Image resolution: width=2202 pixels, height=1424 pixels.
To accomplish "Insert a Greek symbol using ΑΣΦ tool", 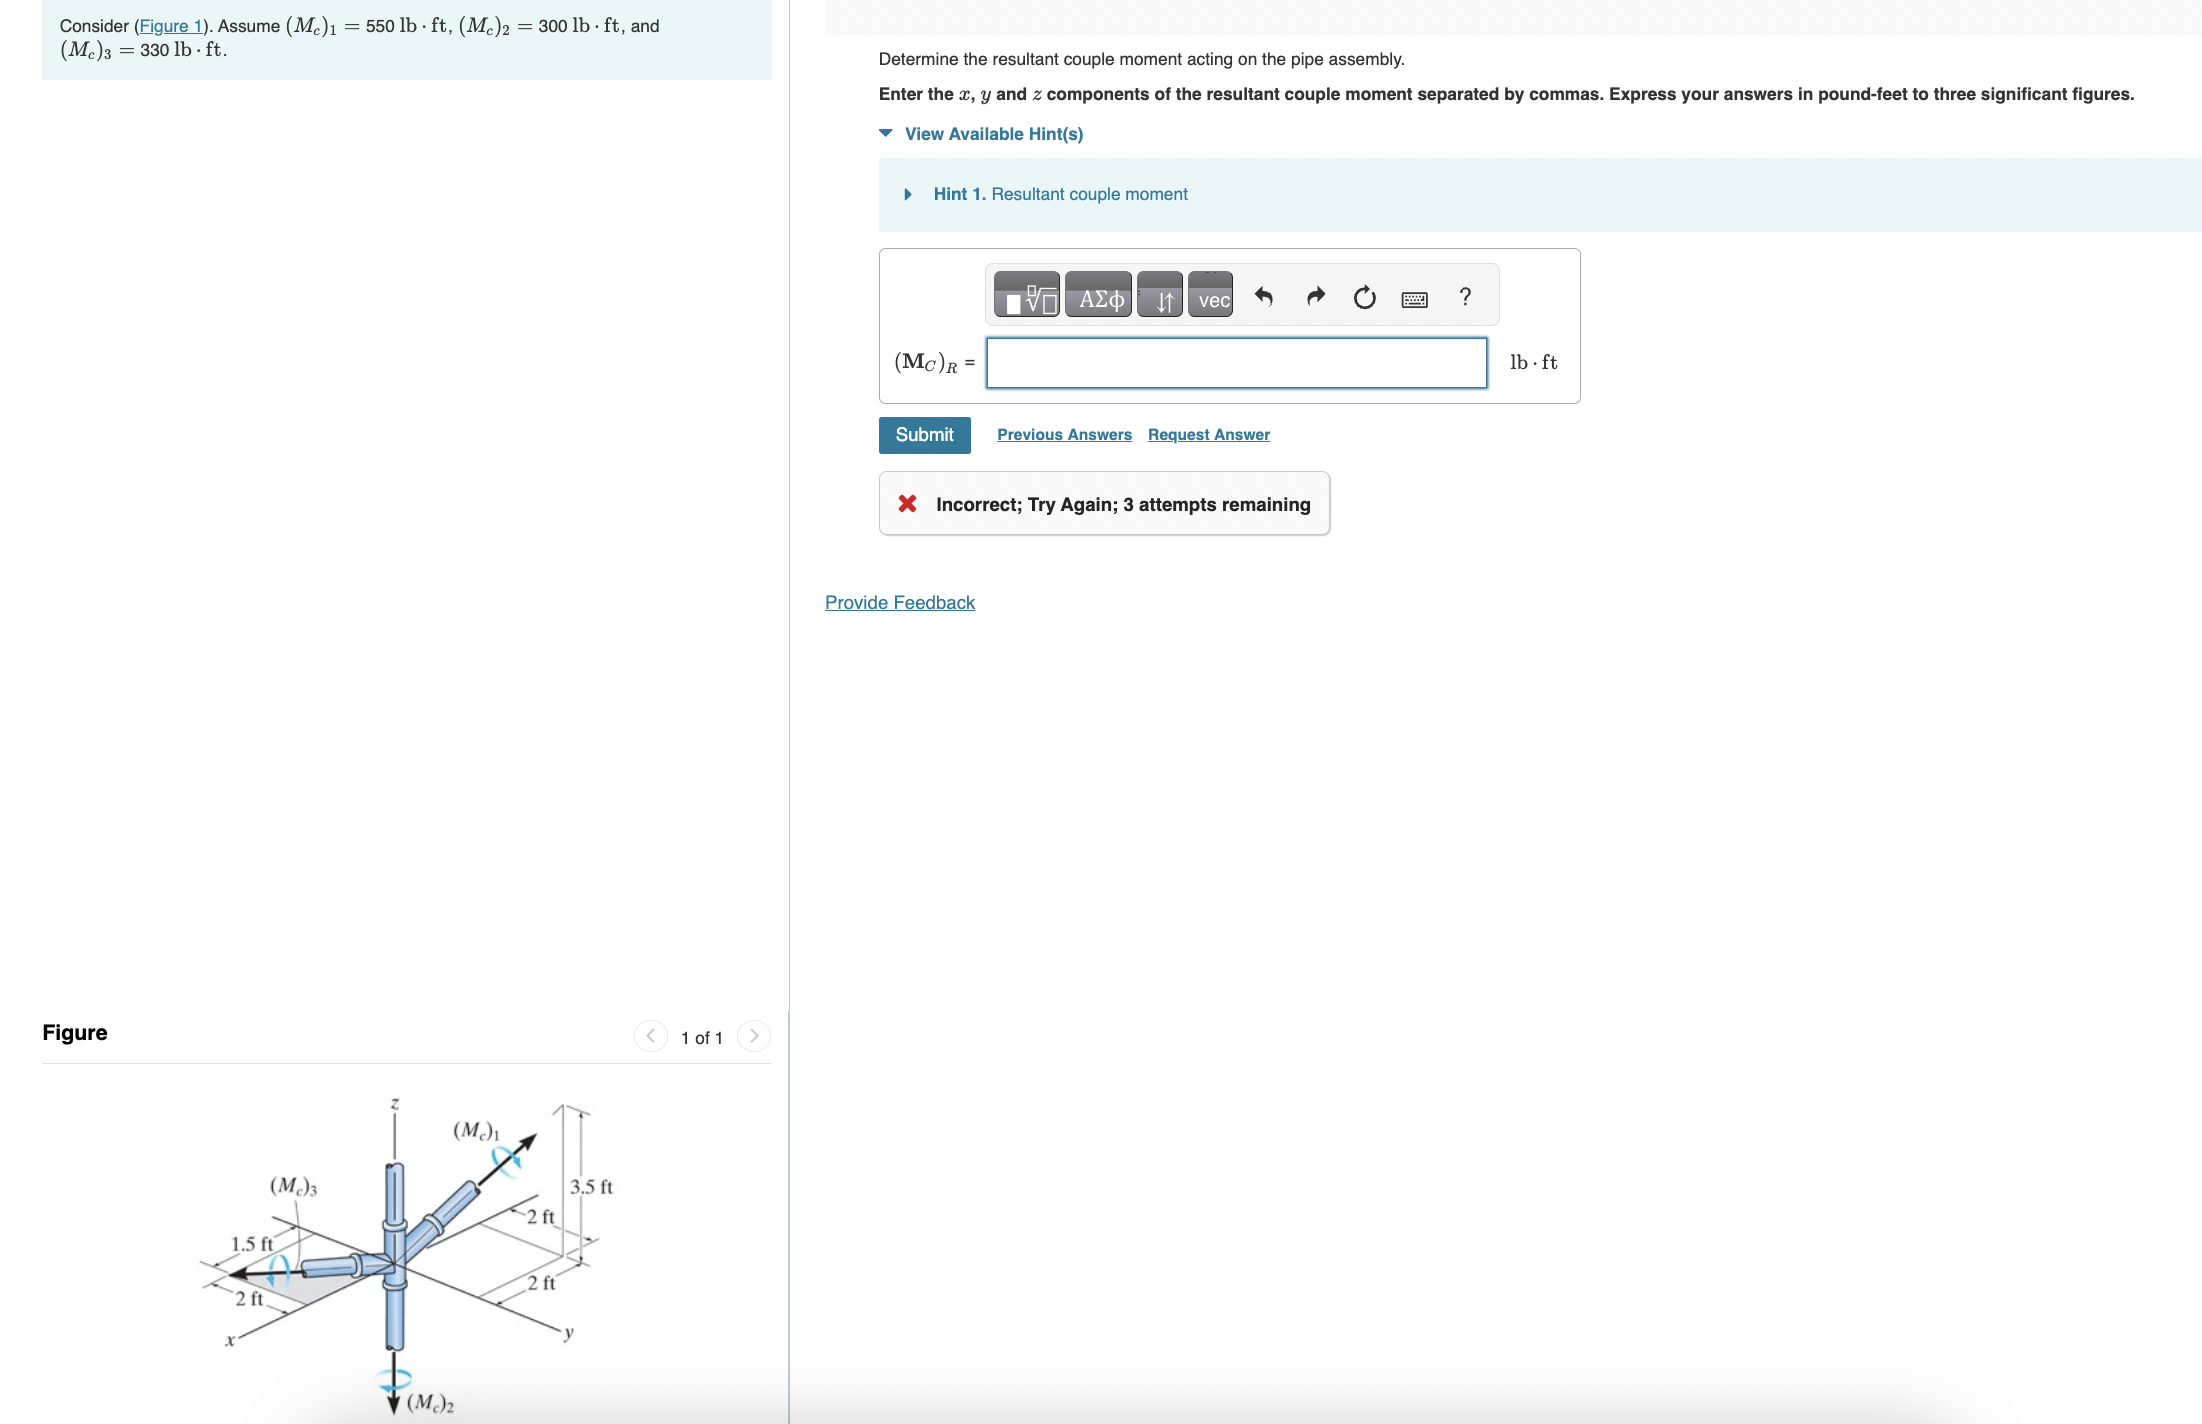I will [1098, 295].
